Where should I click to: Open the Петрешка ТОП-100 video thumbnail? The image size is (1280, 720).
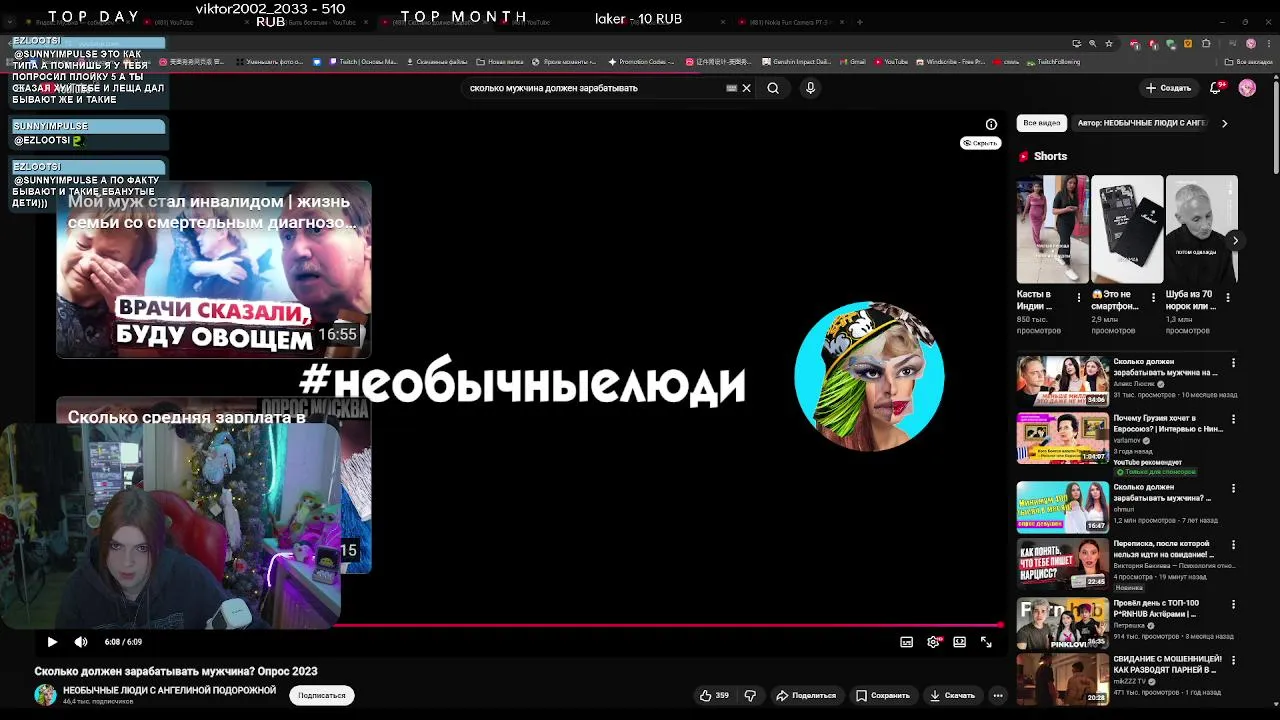[x=1062, y=623]
